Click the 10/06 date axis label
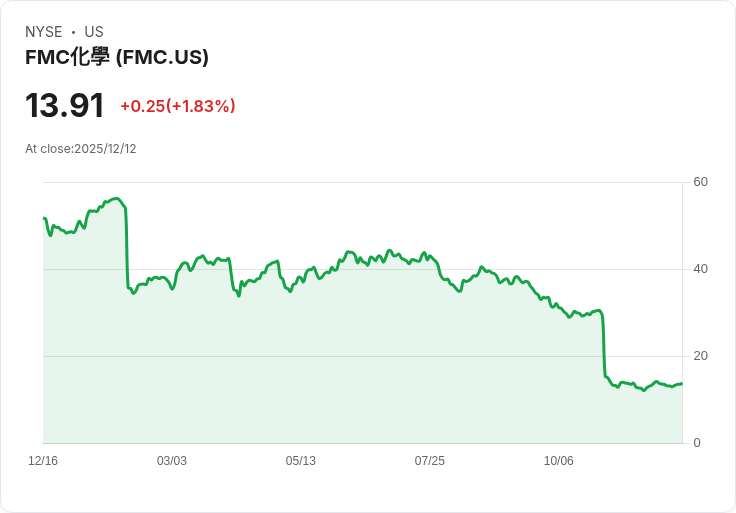The image size is (736, 513). tap(559, 461)
